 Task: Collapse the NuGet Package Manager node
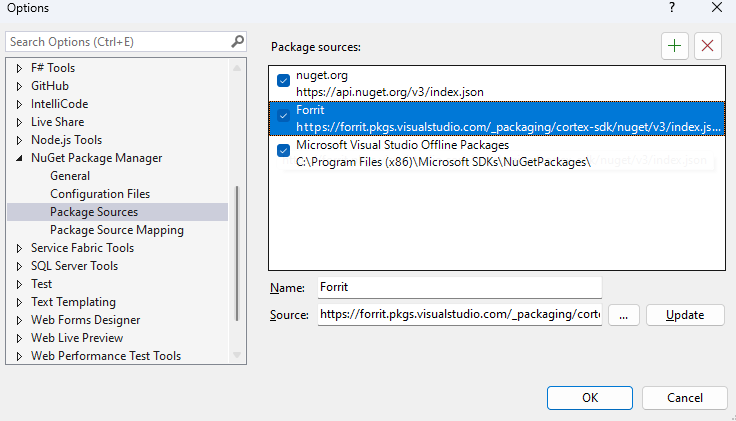(19, 158)
